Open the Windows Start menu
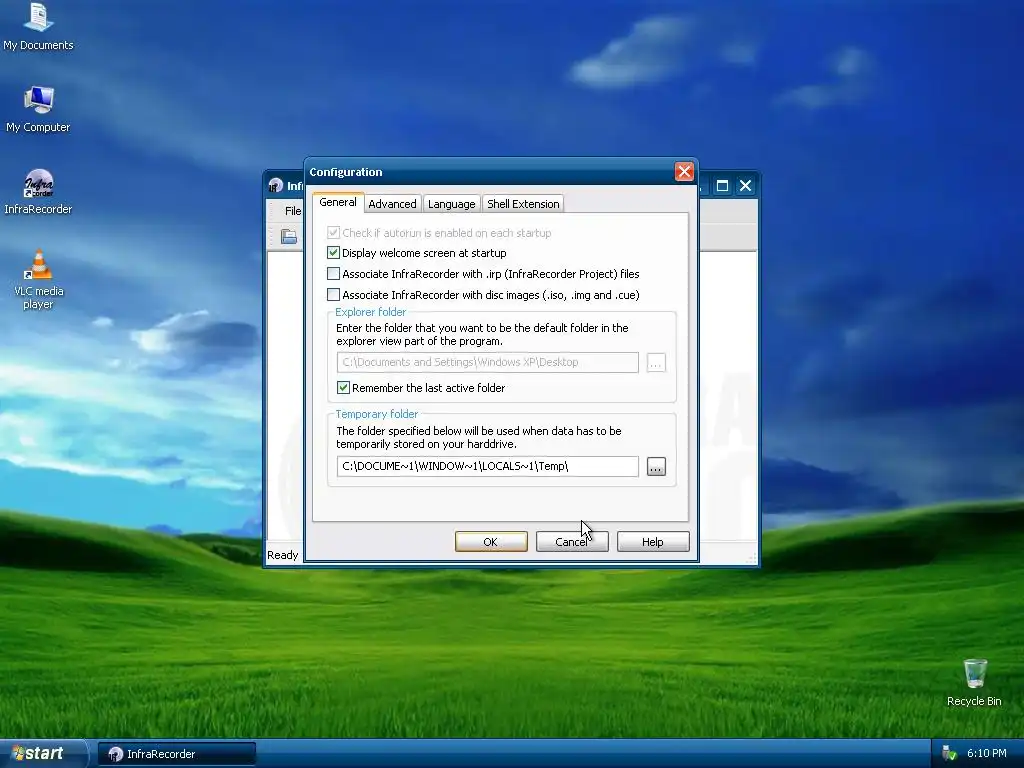The height and width of the screenshot is (768, 1024). 43,753
